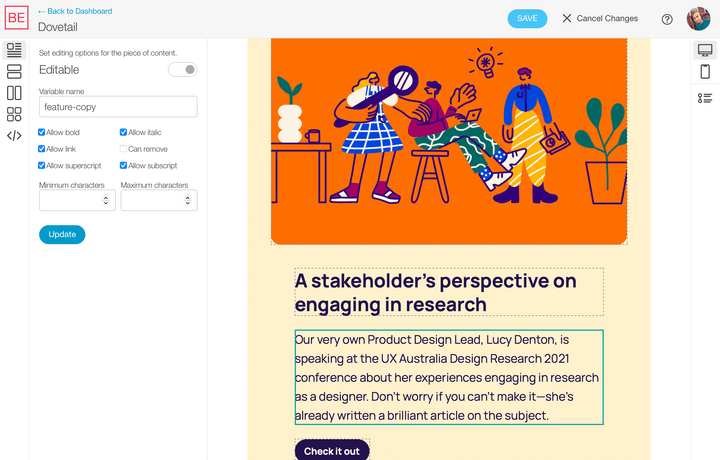The image size is (720, 460).
Task: Click the Variable name input field
Action: tap(118, 106)
